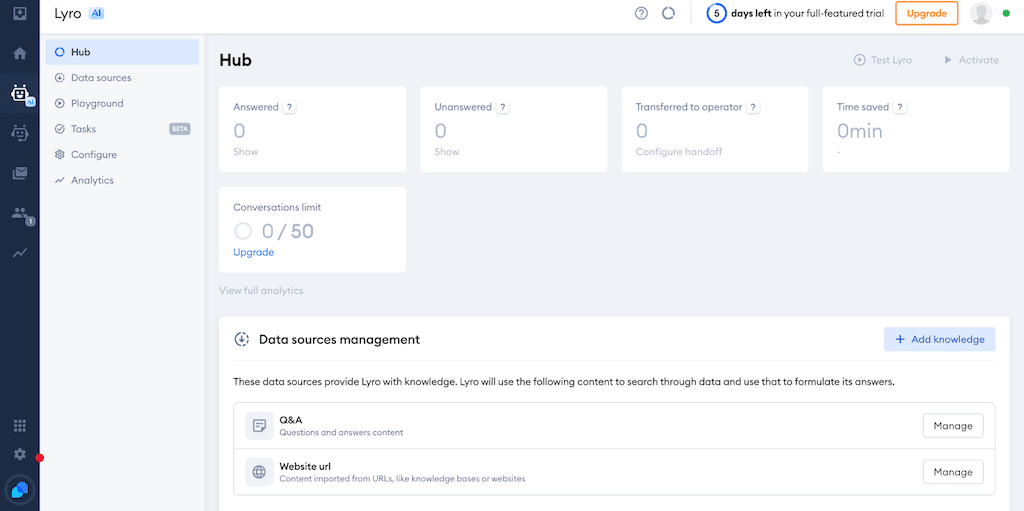Open the contacts people icon in sidebar
This screenshot has height=511, width=1024.
[20, 214]
